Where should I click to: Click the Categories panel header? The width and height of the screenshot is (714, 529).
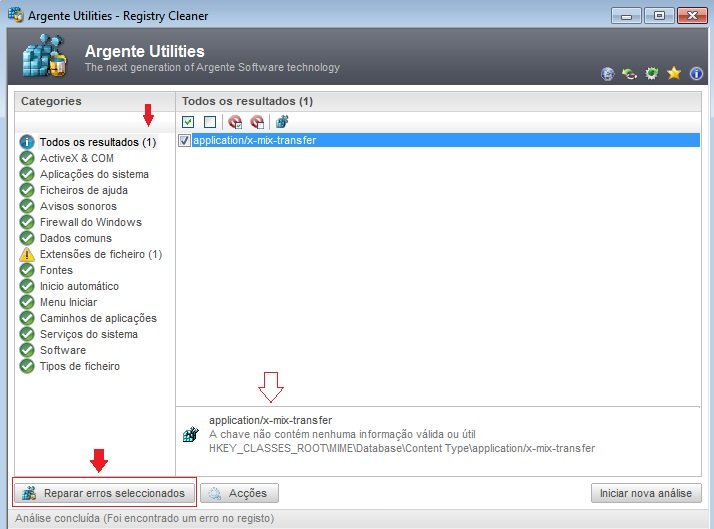pyautogui.click(x=95, y=102)
